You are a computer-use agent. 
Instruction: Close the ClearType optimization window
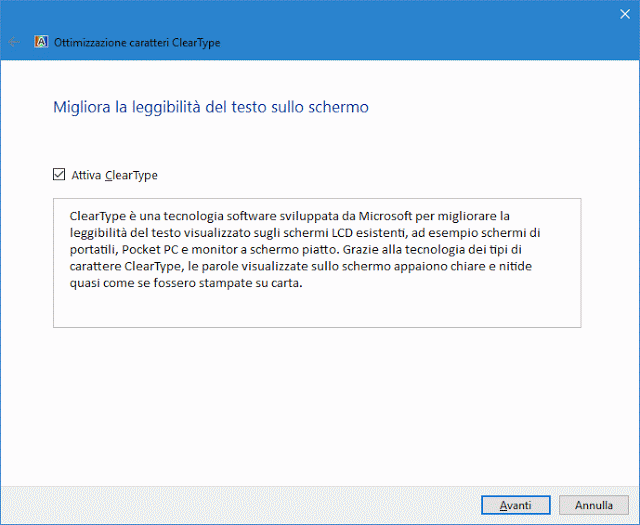(624, 14)
